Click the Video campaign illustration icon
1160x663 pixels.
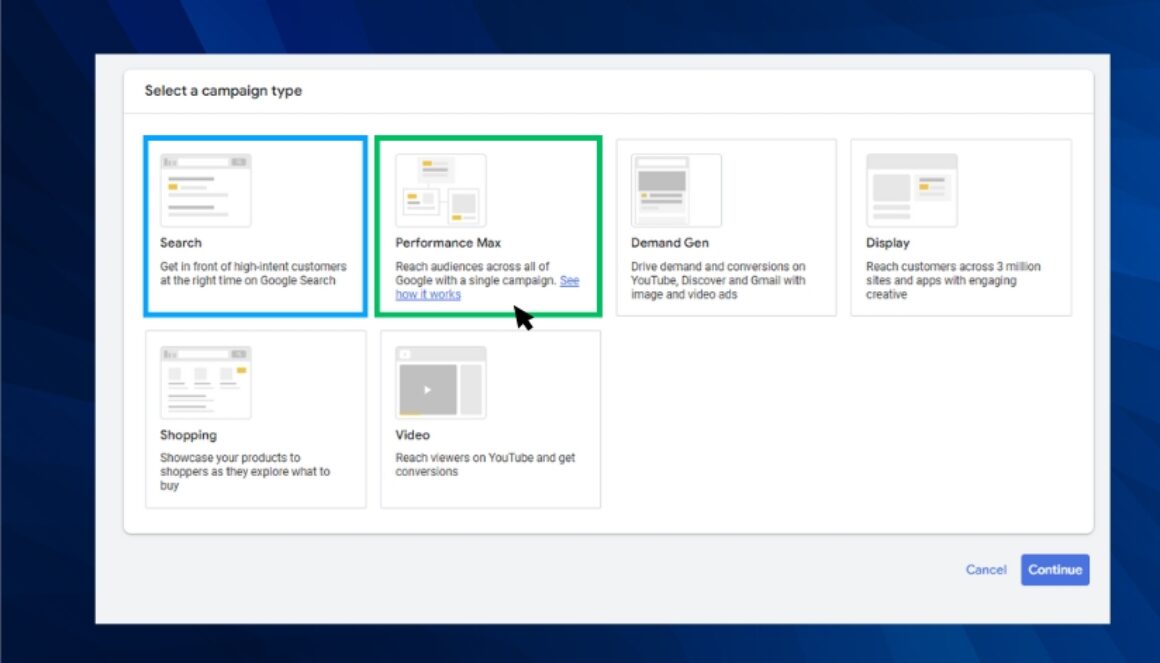pos(441,383)
